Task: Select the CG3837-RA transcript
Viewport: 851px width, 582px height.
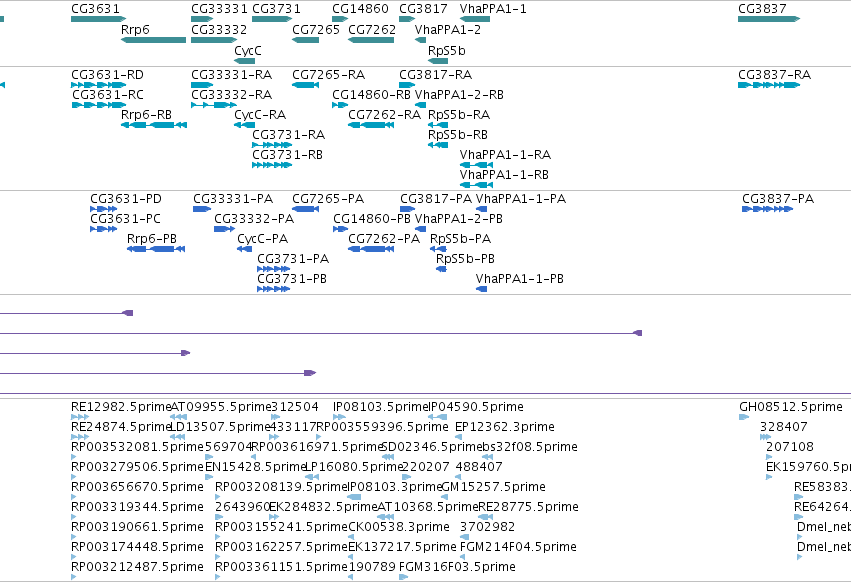Action: (769, 85)
